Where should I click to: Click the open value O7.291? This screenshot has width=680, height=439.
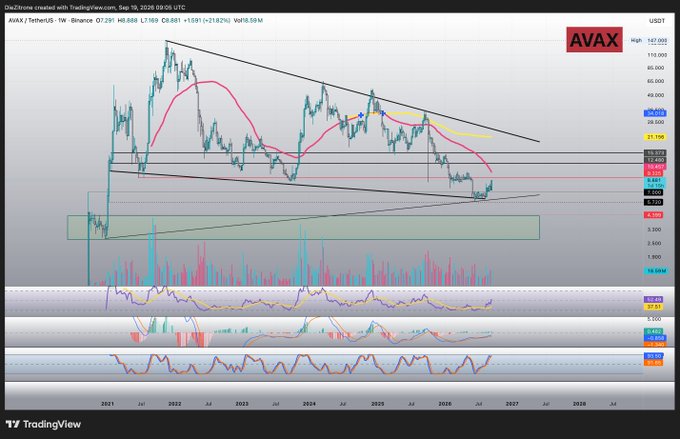tap(105, 20)
